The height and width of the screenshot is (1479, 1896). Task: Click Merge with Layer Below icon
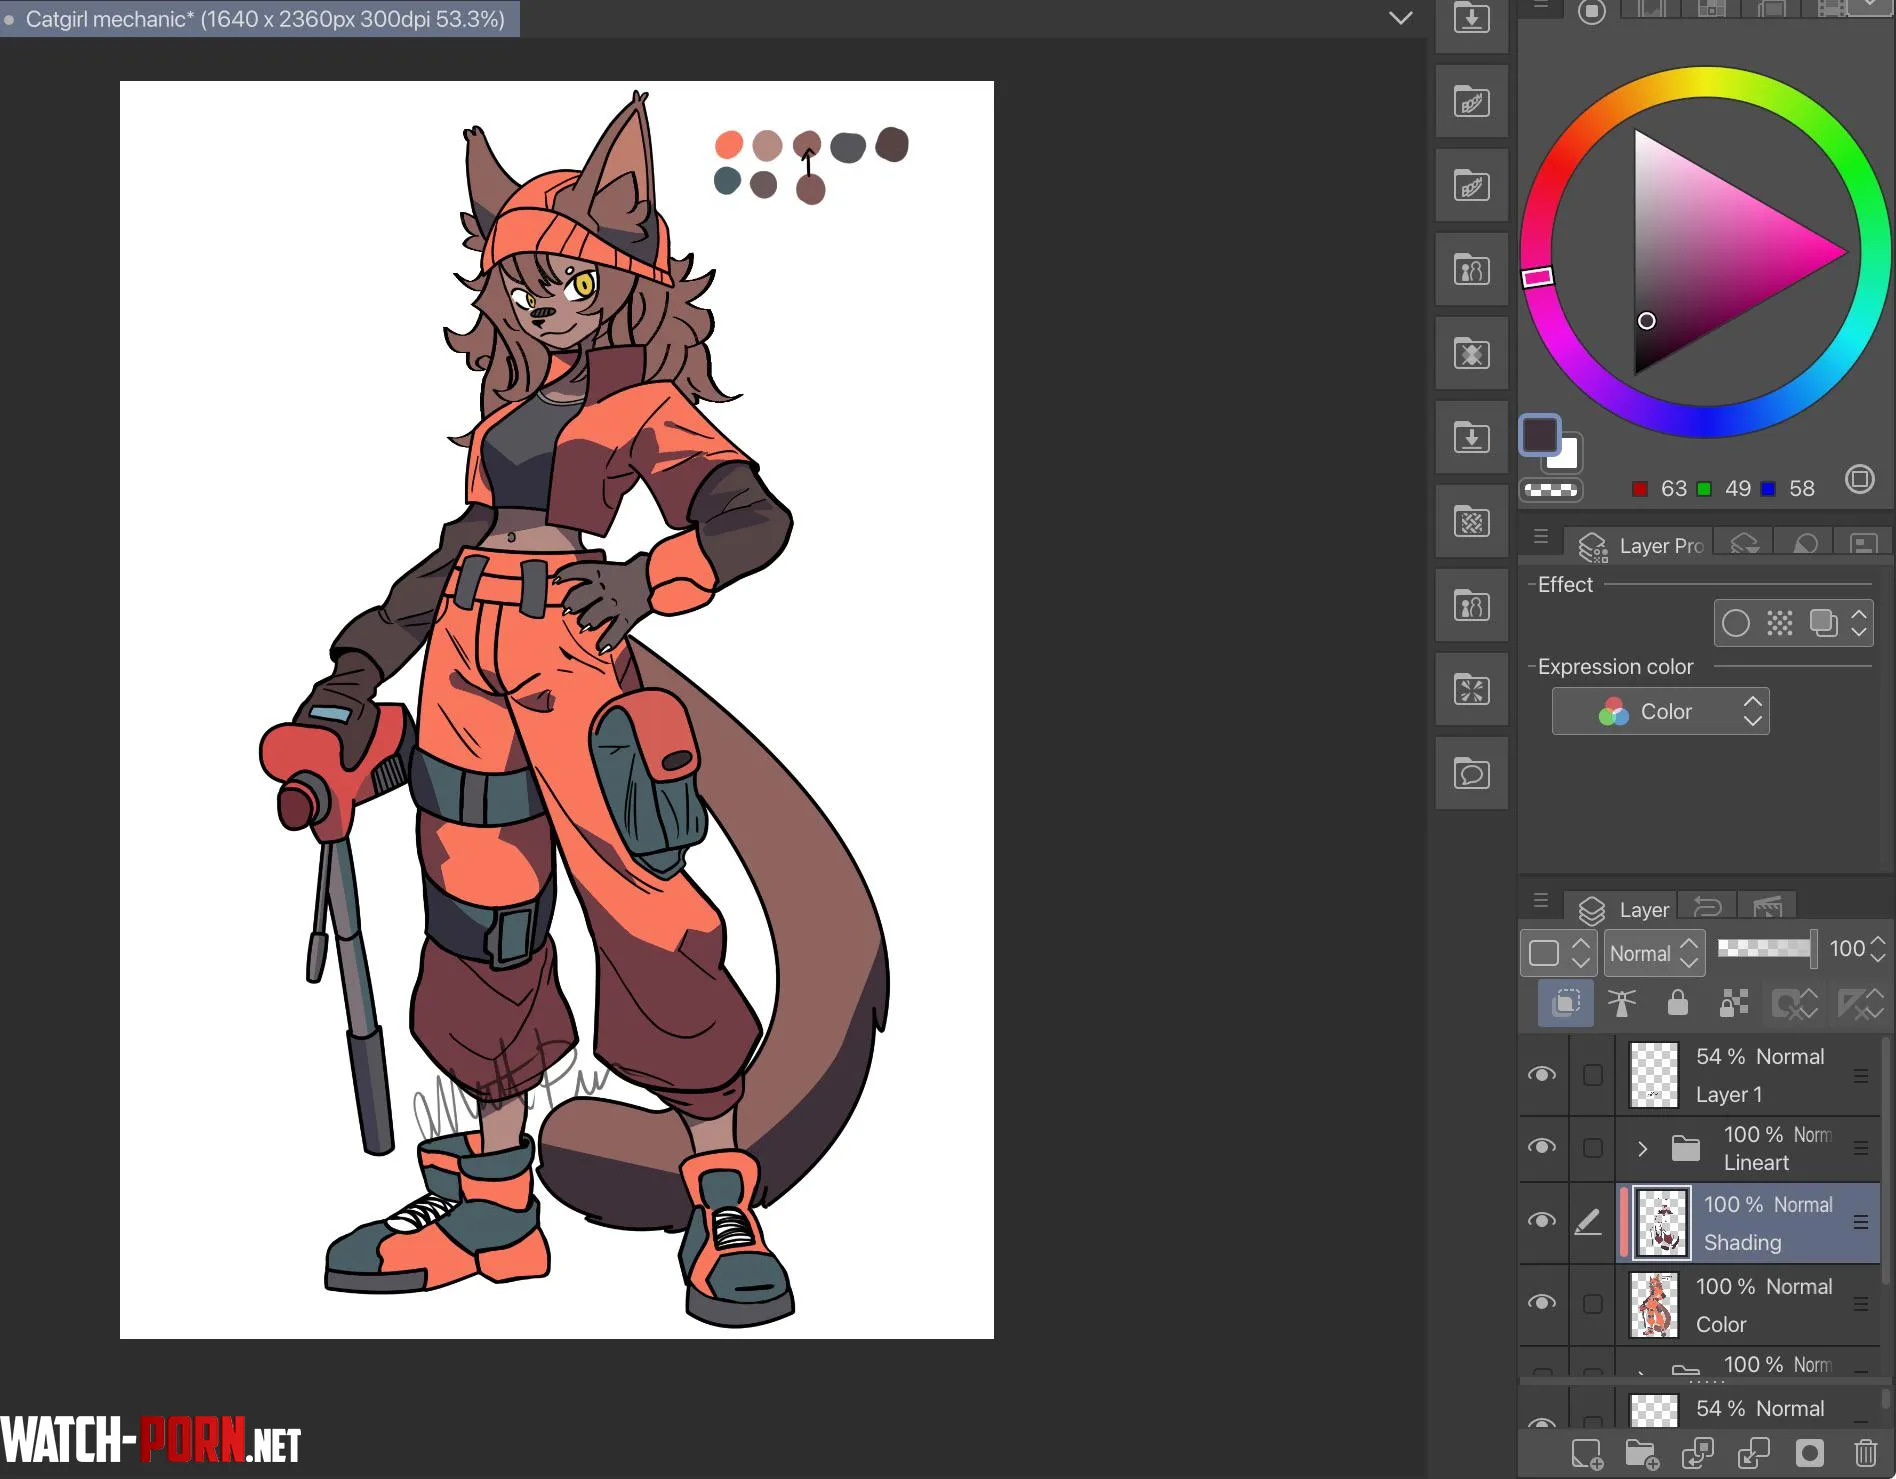[1754, 1453]
